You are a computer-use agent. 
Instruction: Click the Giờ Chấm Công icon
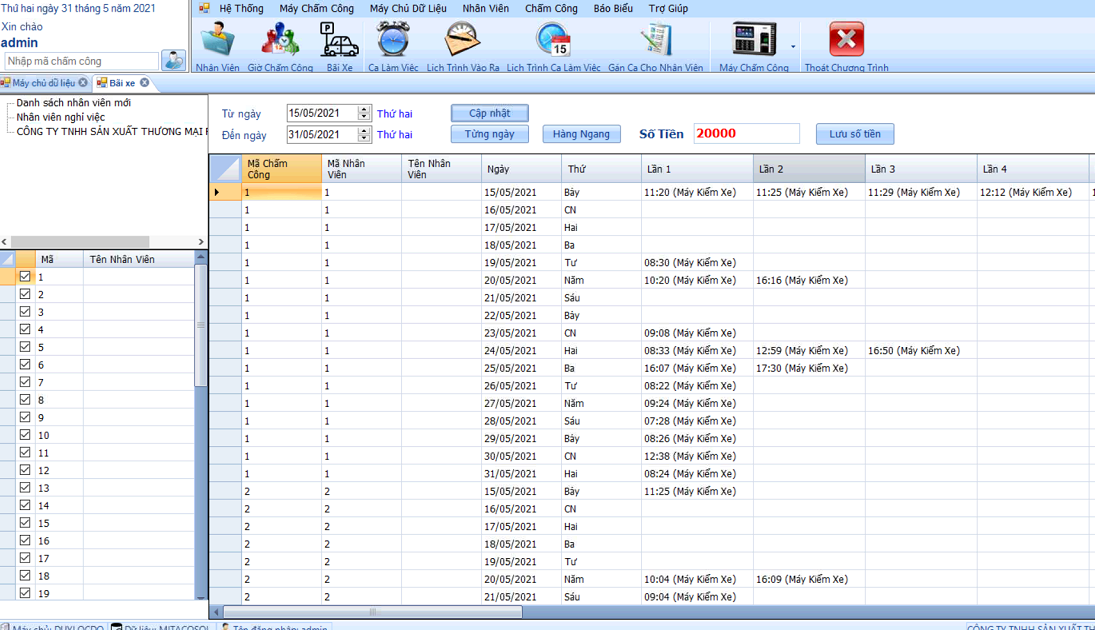pyautogui.click(x=280, y=42)
